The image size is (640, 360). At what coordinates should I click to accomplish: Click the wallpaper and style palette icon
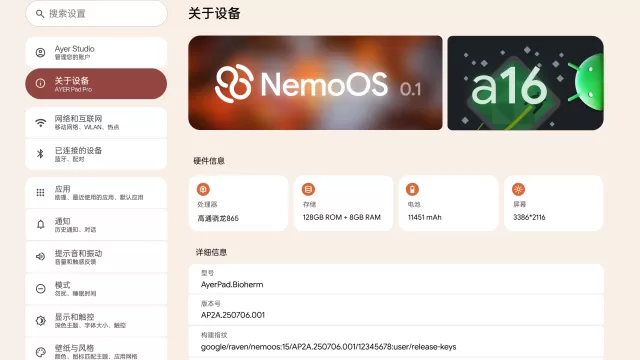[40, 352]
